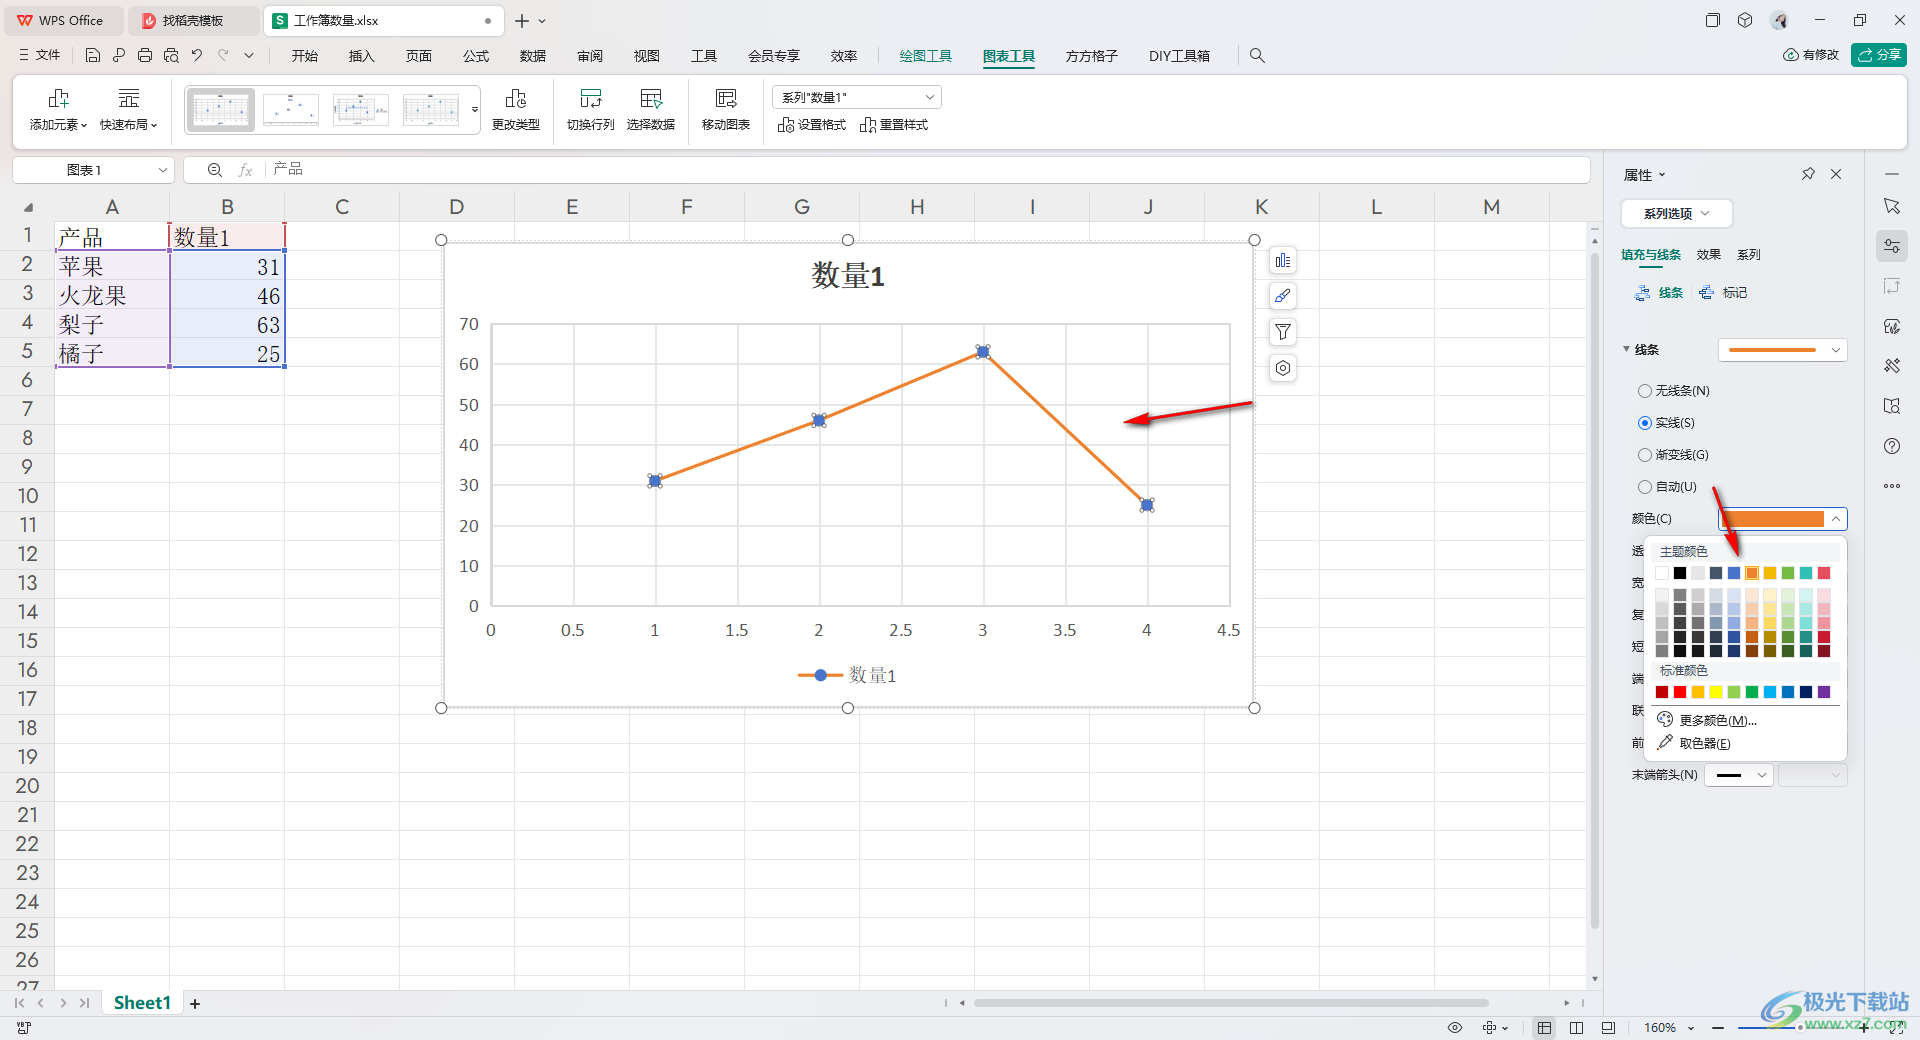Click the Redo arrow icon
1920x1040 pixels.
coord(223,56)
